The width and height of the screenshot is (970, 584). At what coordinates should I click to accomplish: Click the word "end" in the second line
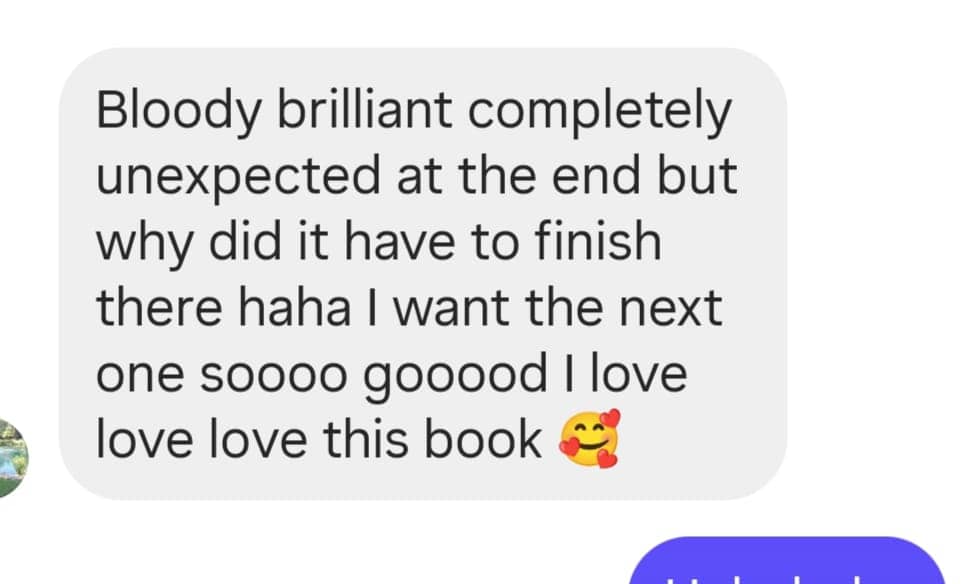(596, 176)
